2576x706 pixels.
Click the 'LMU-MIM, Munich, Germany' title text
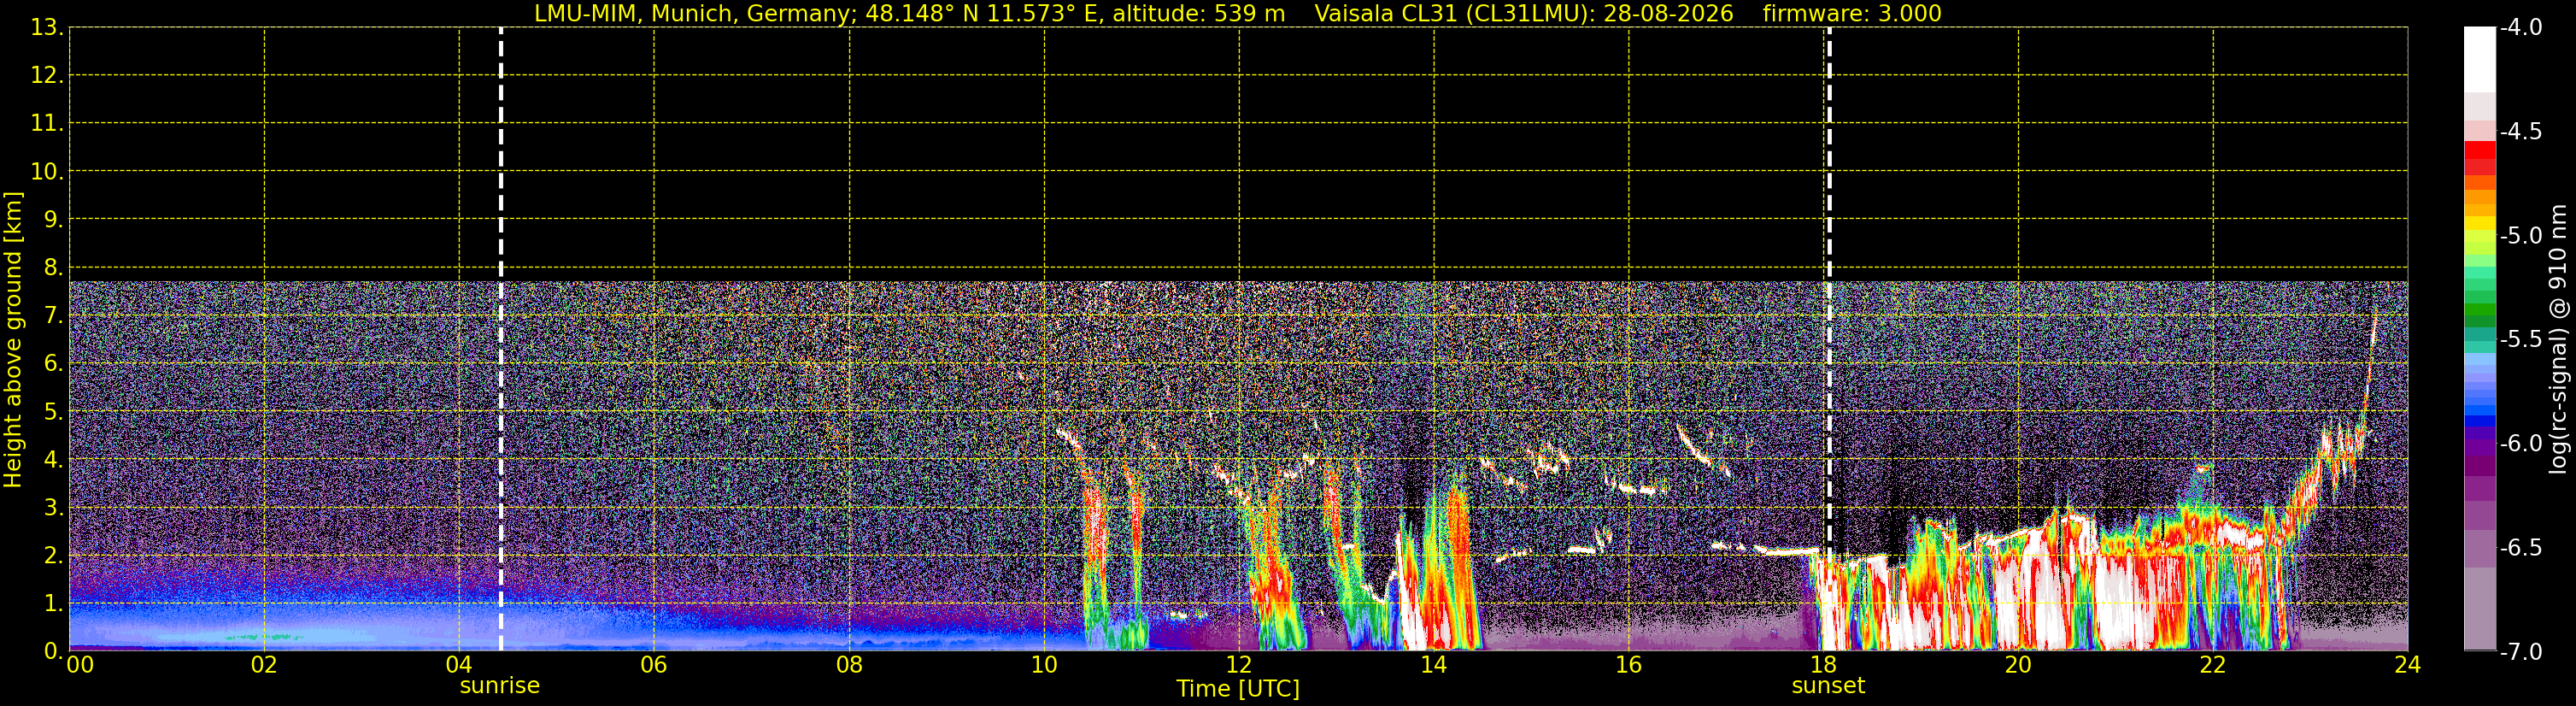pos(686,13)
